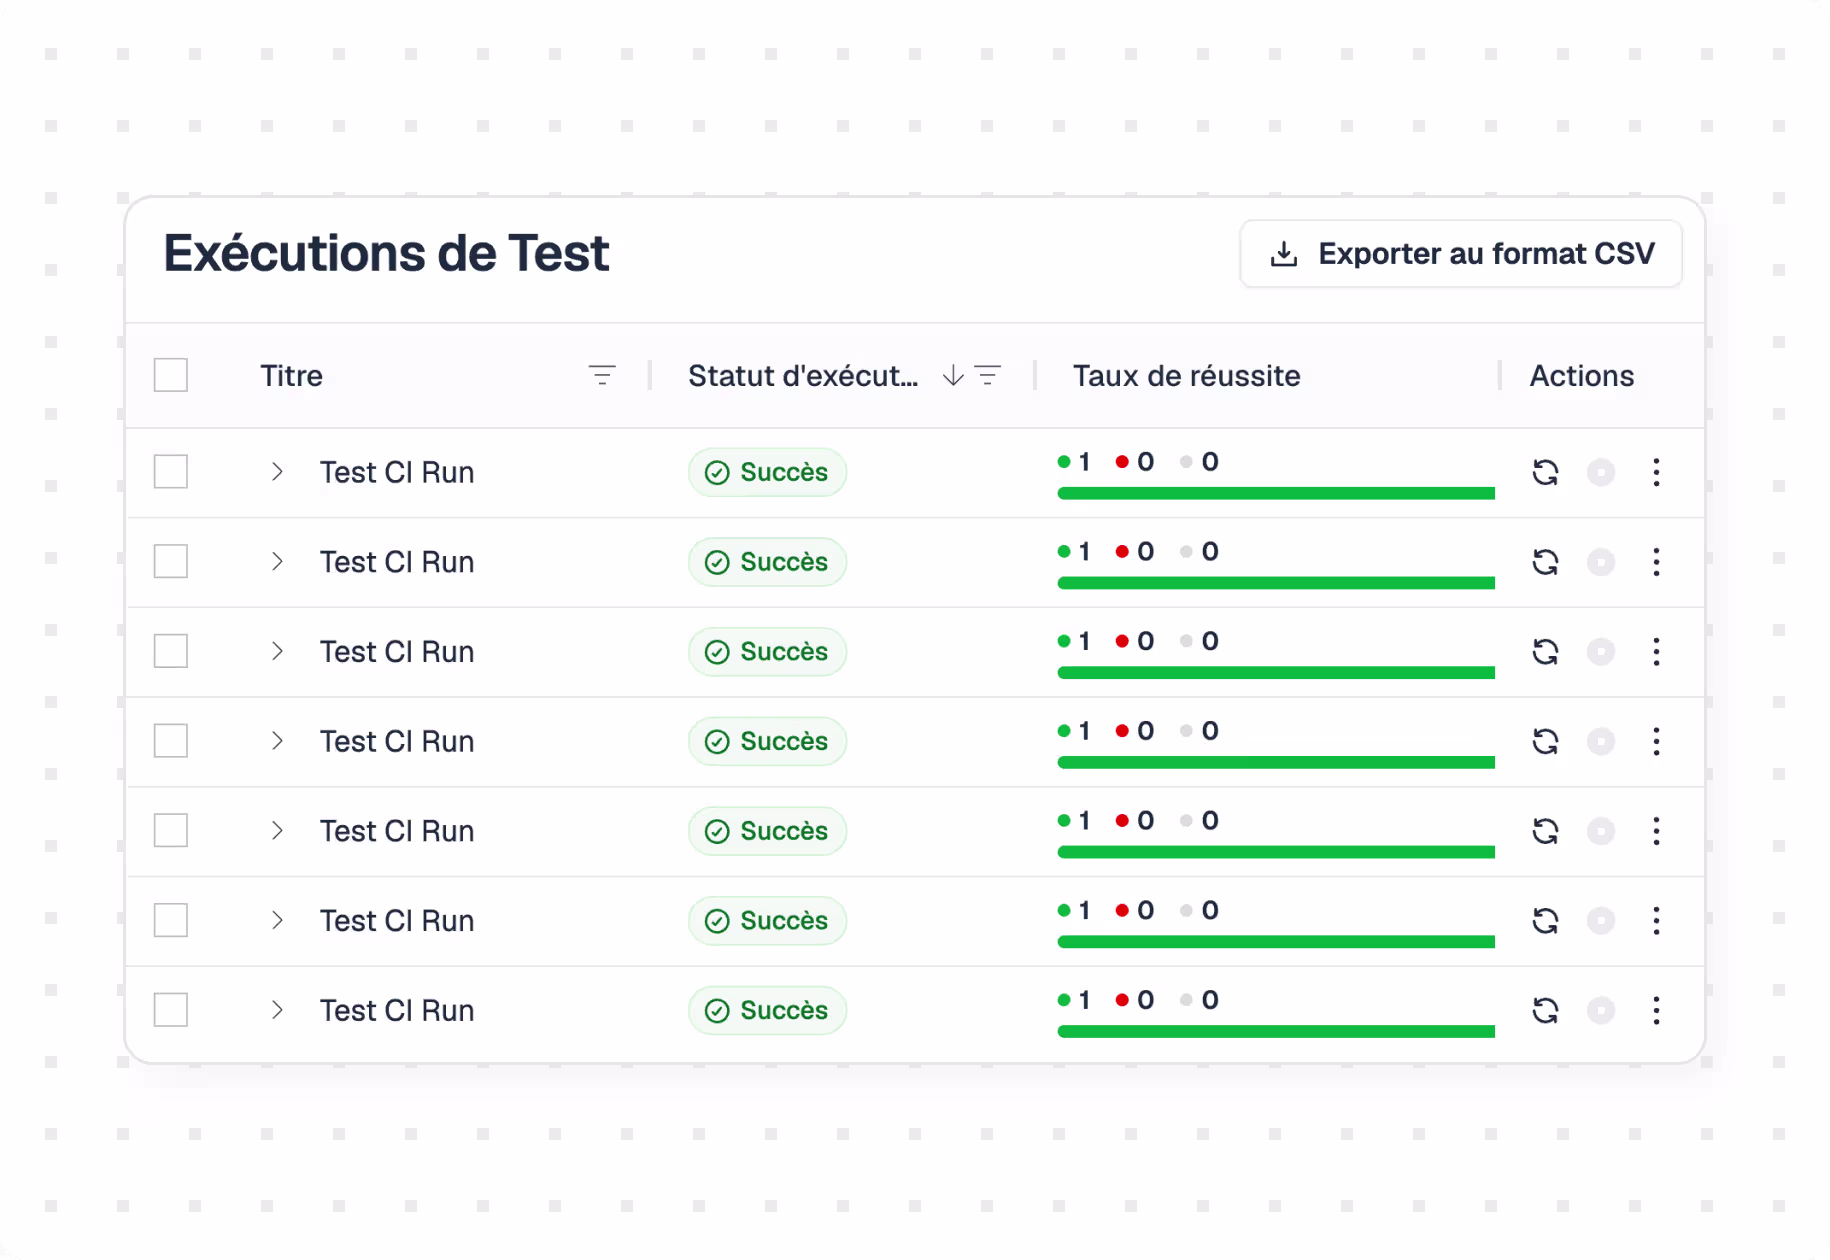
Task: Click Exporter au format CSV button
Action: point(1461,254)
